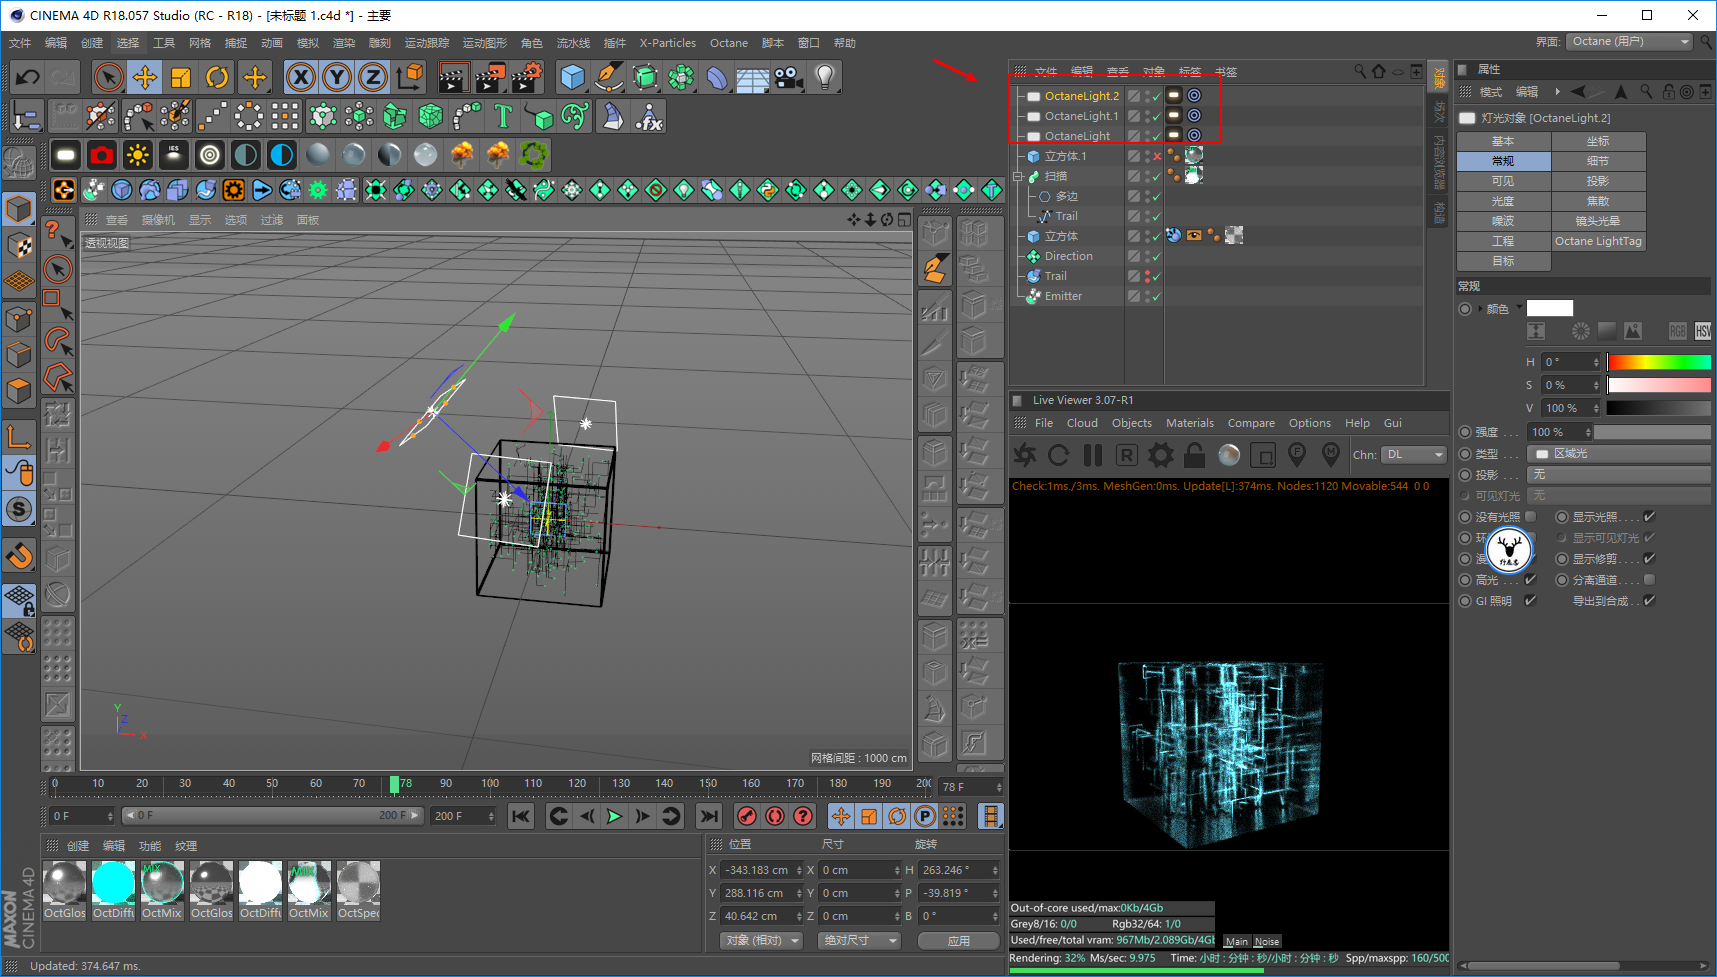
Task: Uncheck the GI 照明 checkbox
Action: (1530, 601)
